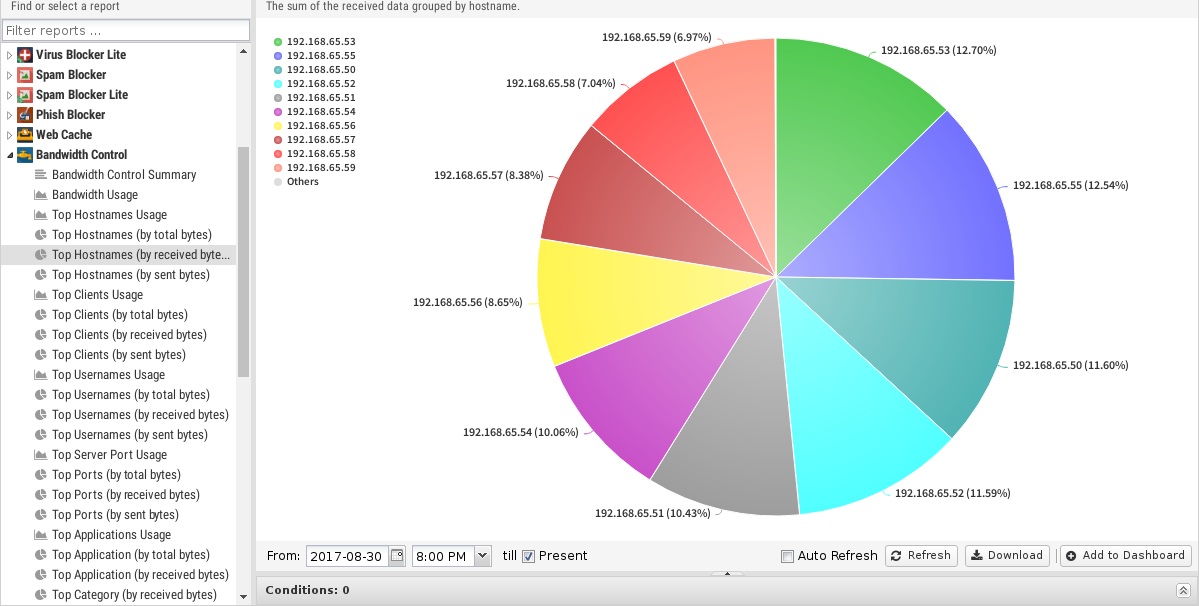Expand the Virus Blocker Lite tree node
Viewport: 1199px width, 606px height.
click(x=9, y=55)
